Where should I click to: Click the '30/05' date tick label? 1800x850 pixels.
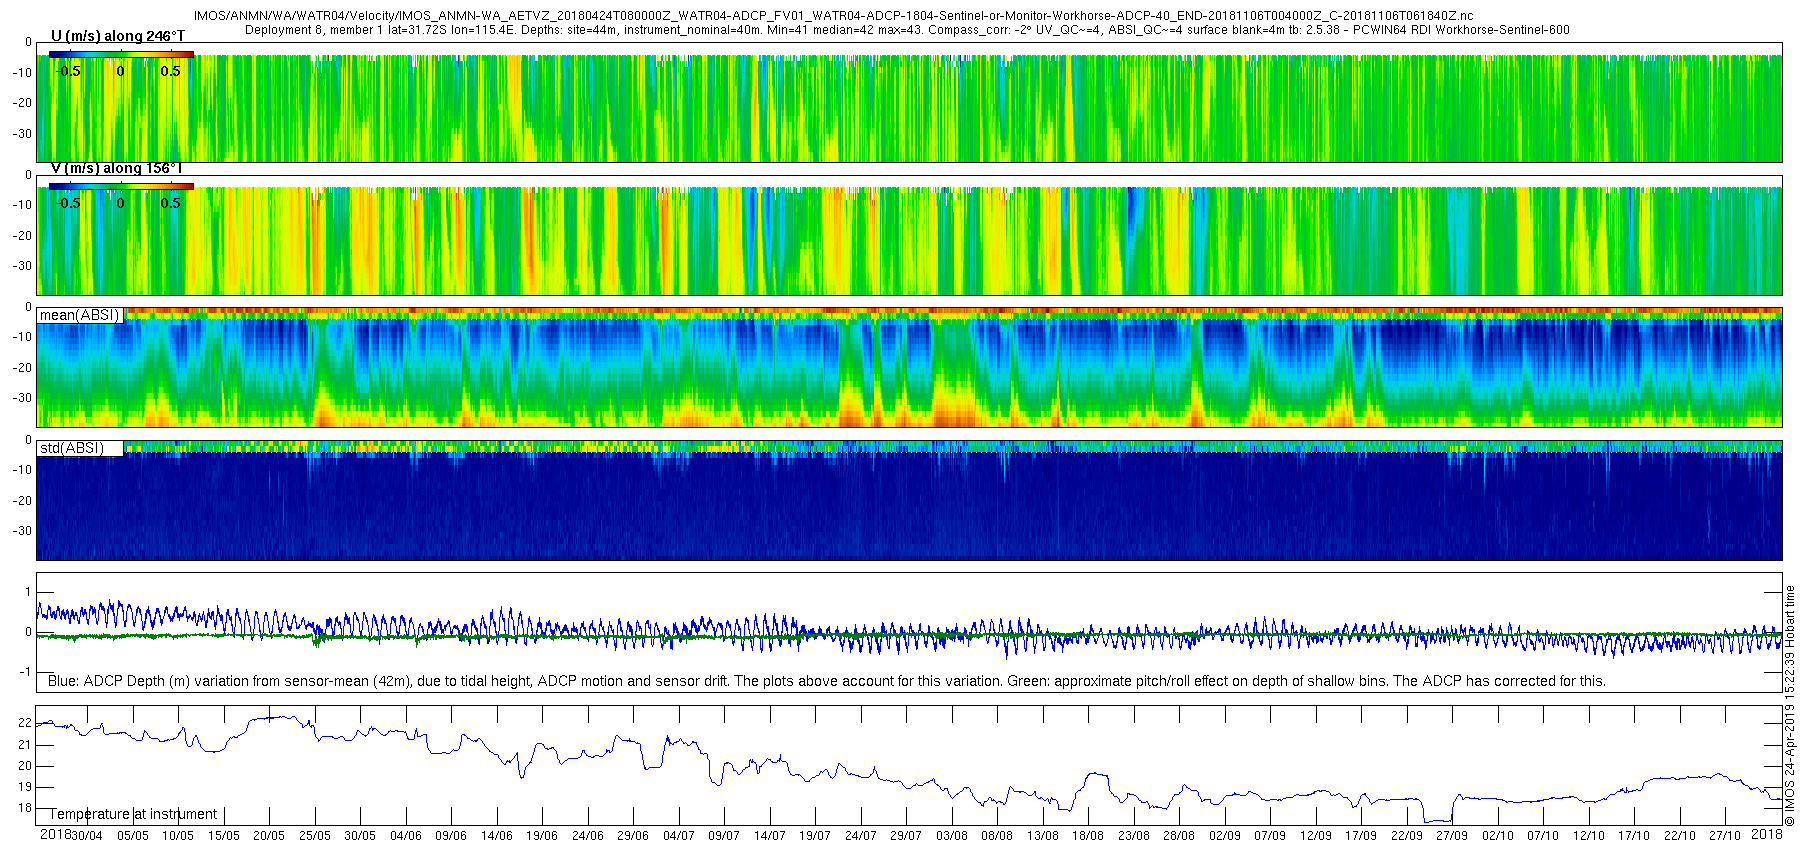click(x=360, y=836)
